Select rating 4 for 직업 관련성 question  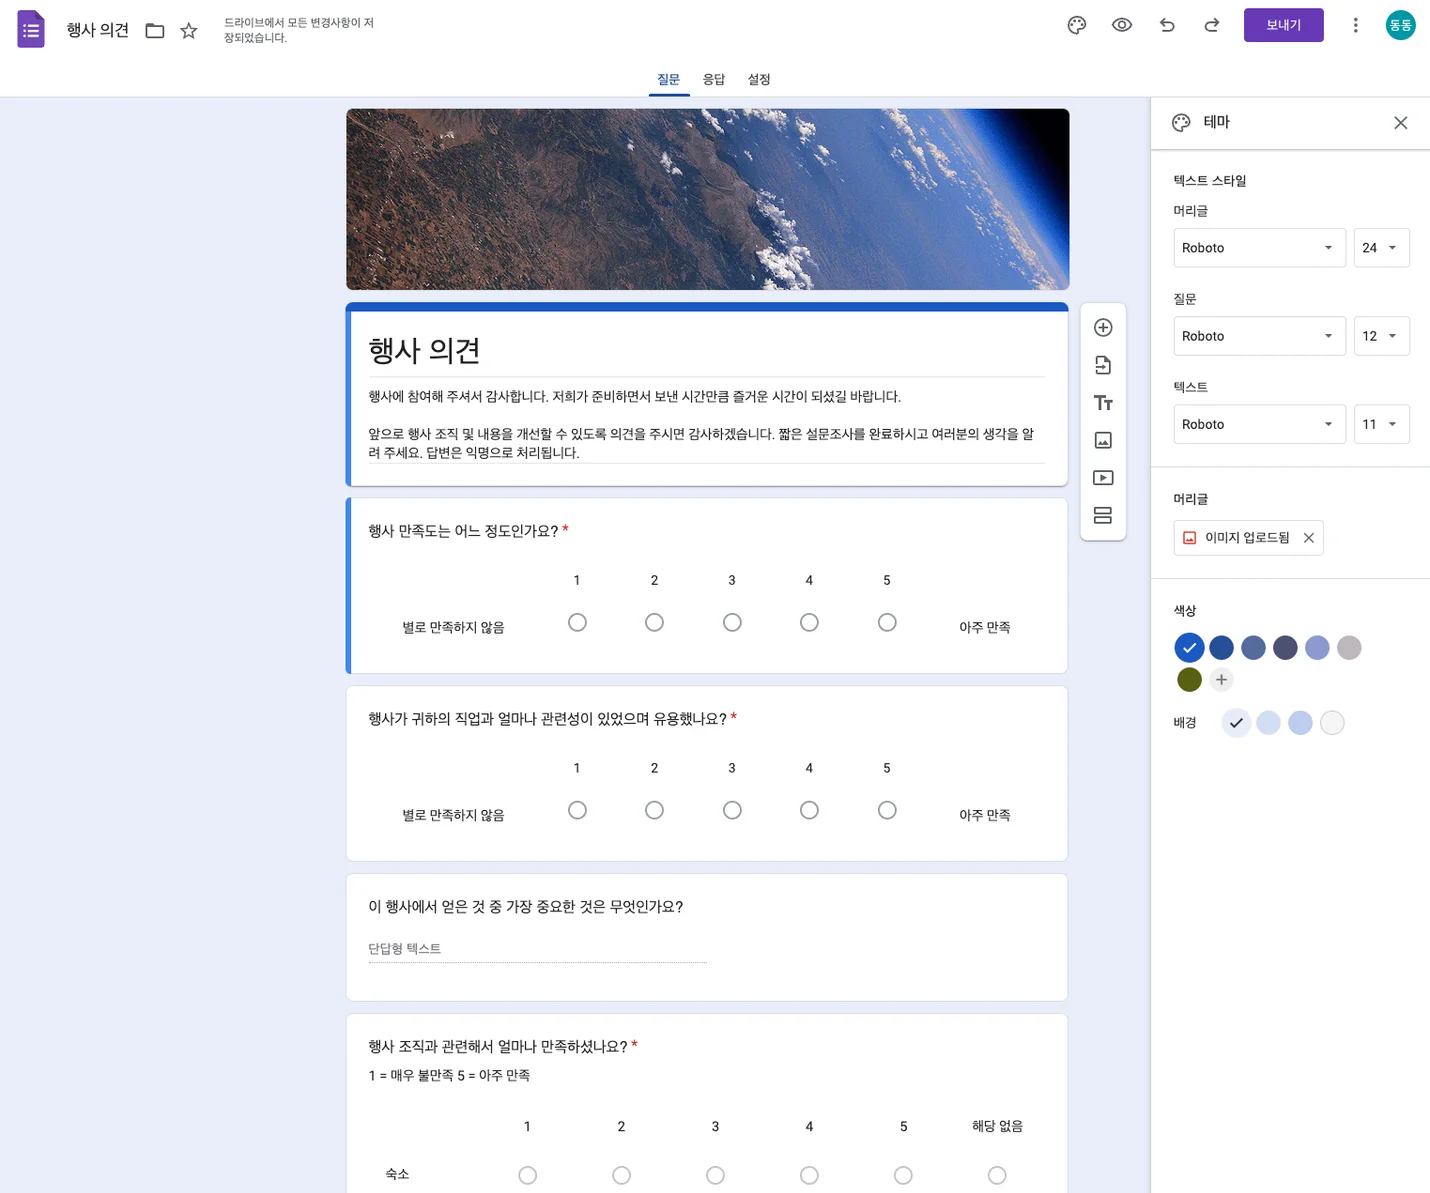[809, 810]
